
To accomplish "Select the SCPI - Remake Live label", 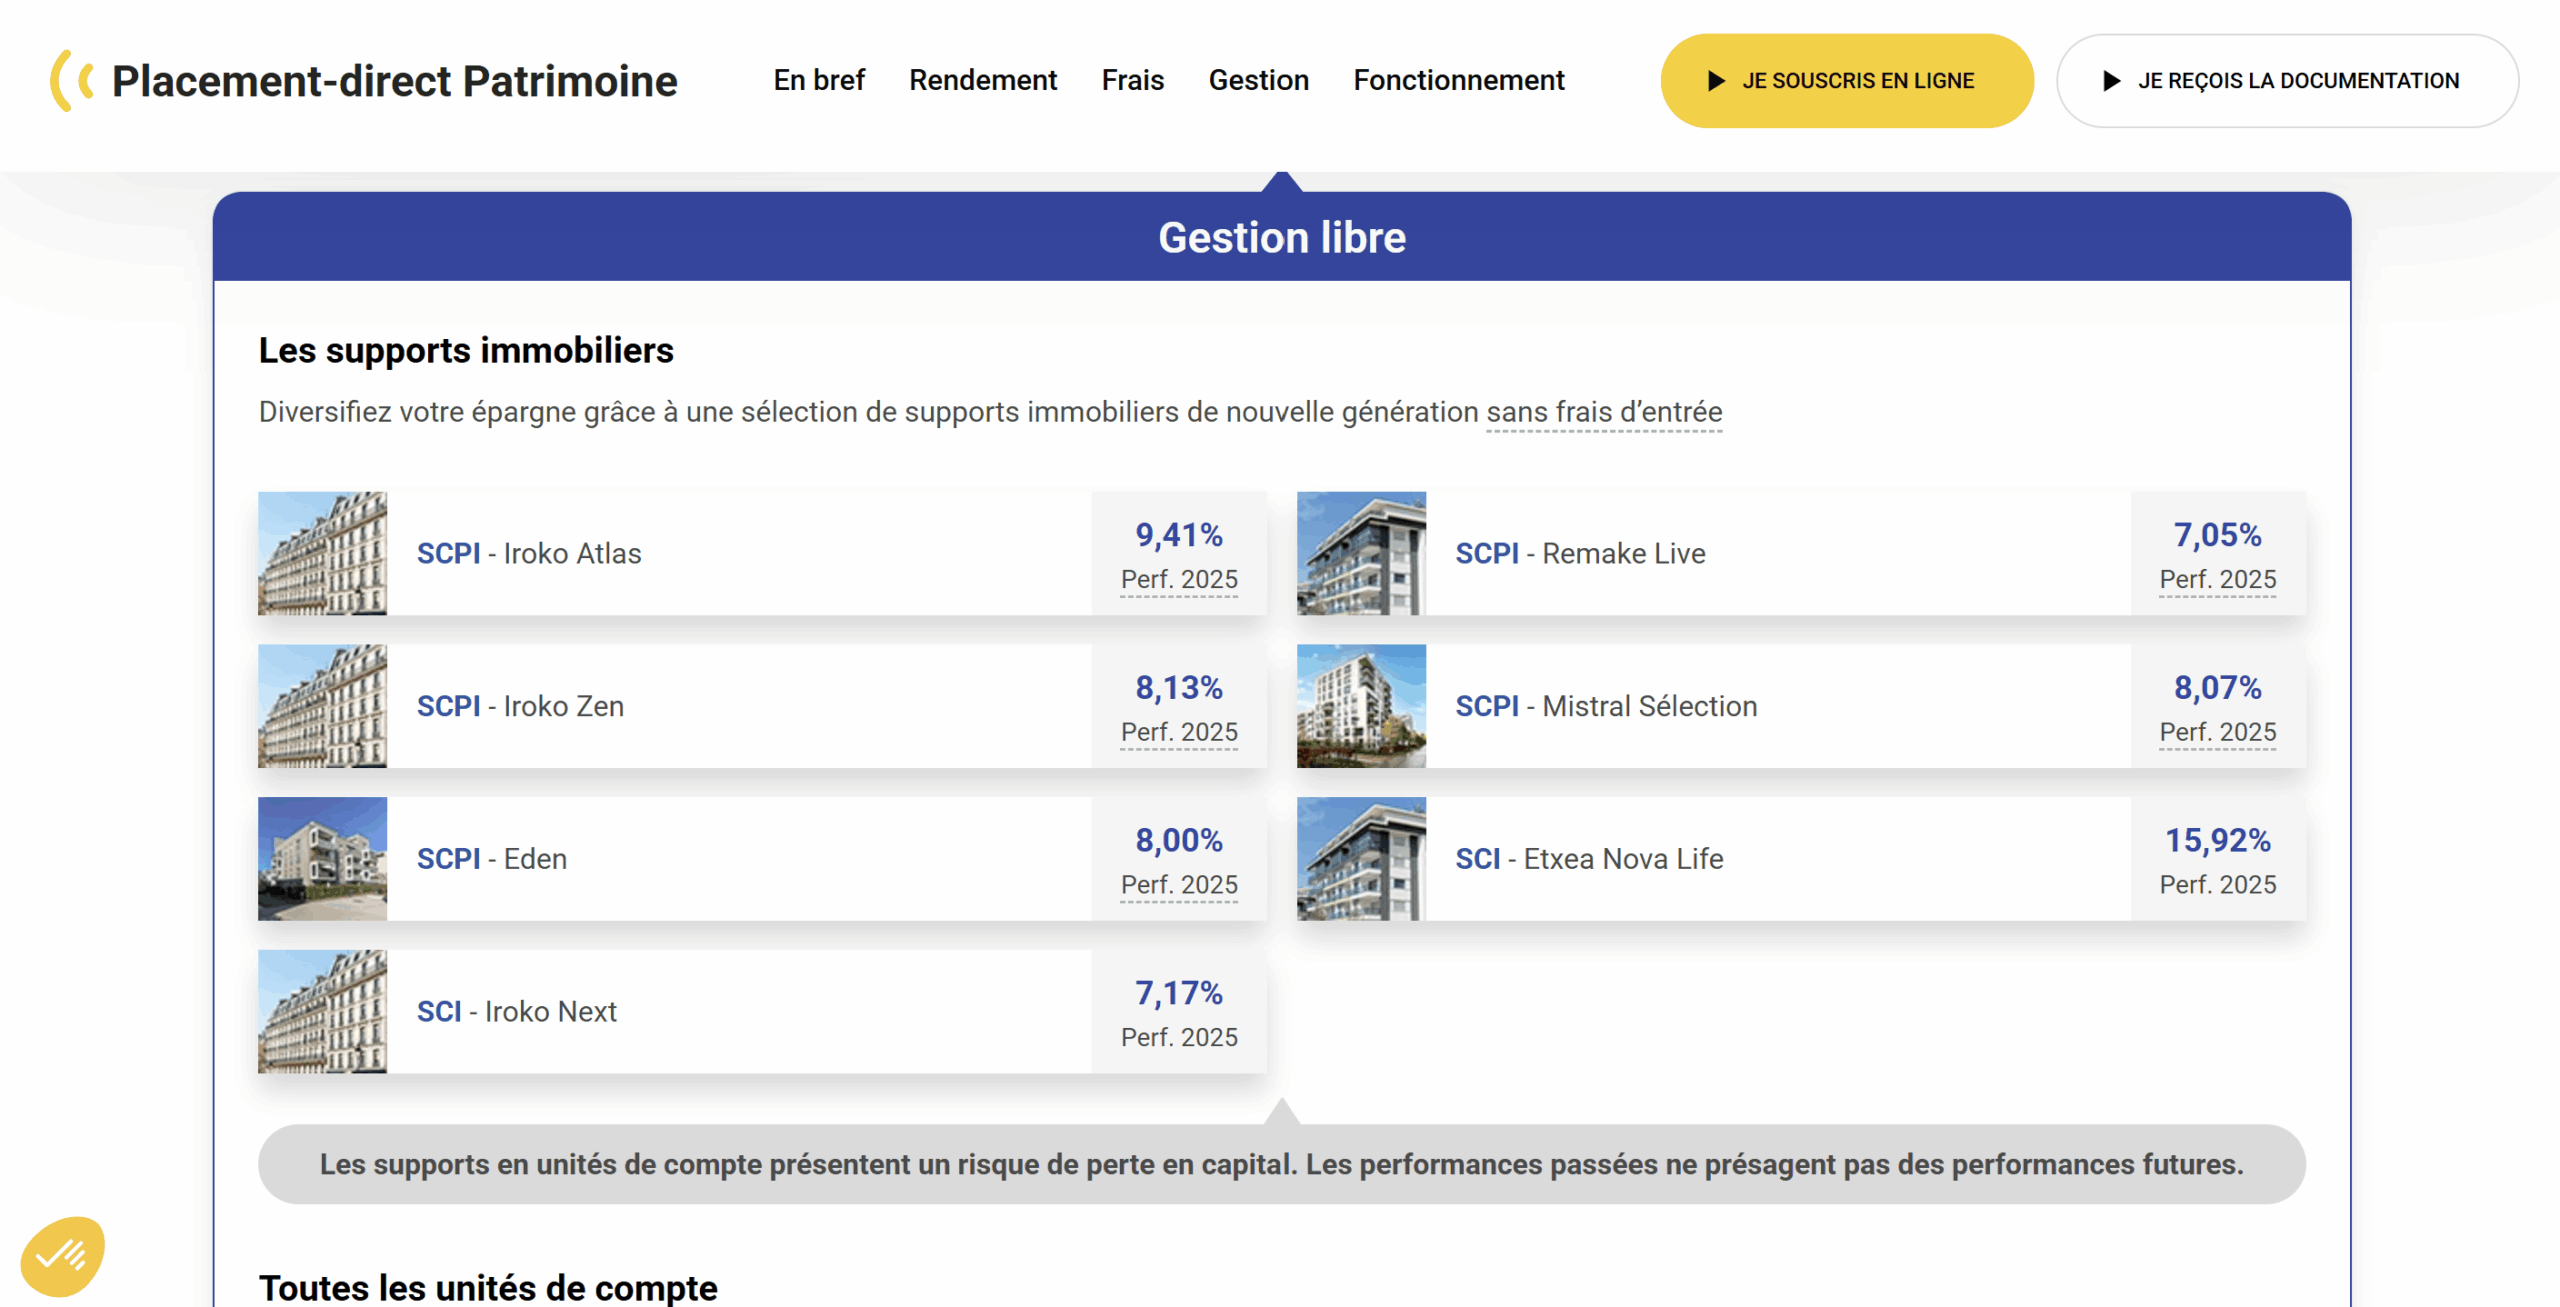I will [x=1580, y=553].
